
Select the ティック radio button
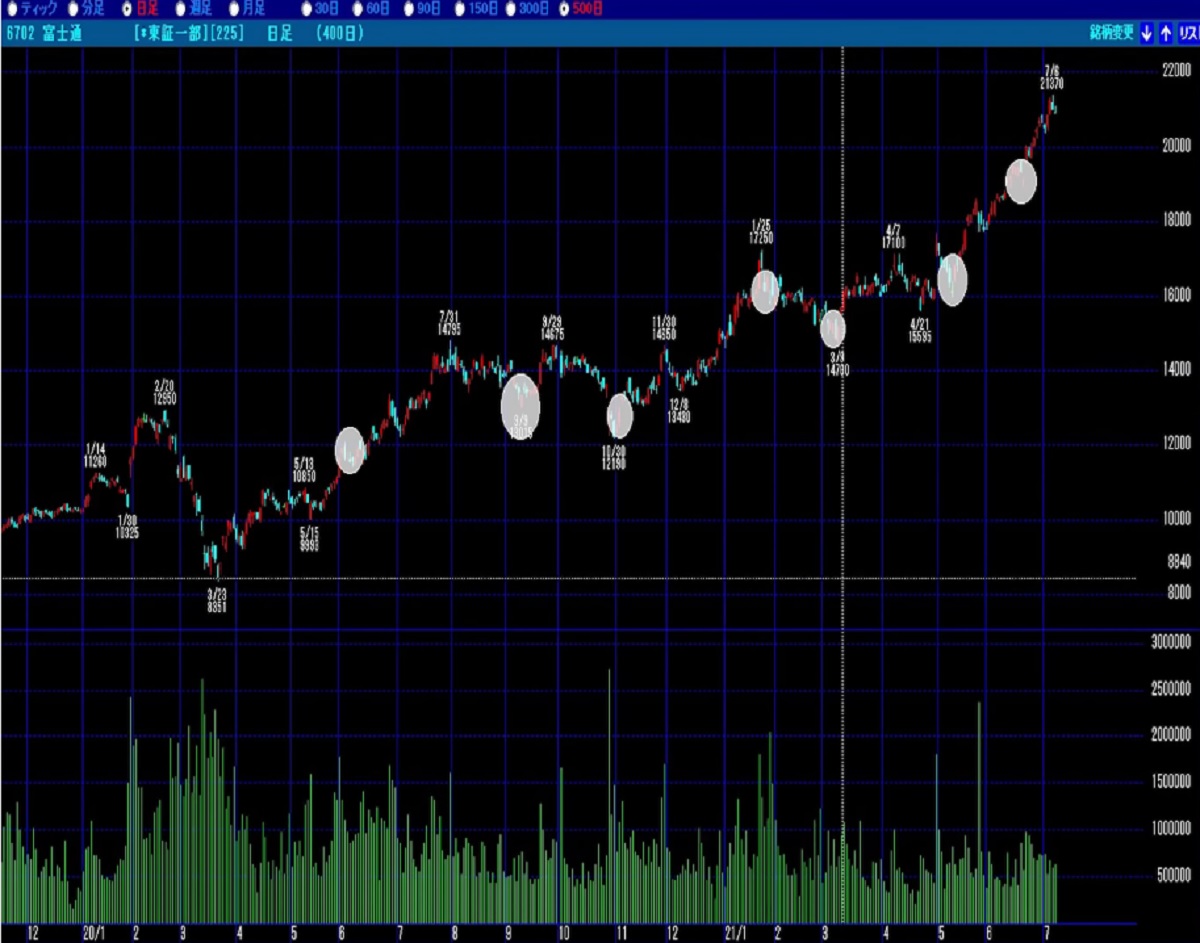13,8
